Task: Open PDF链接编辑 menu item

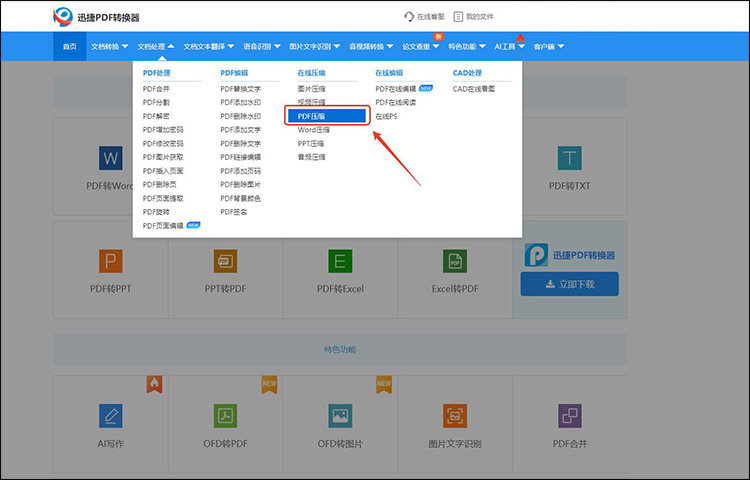Action: pos(241,157)
